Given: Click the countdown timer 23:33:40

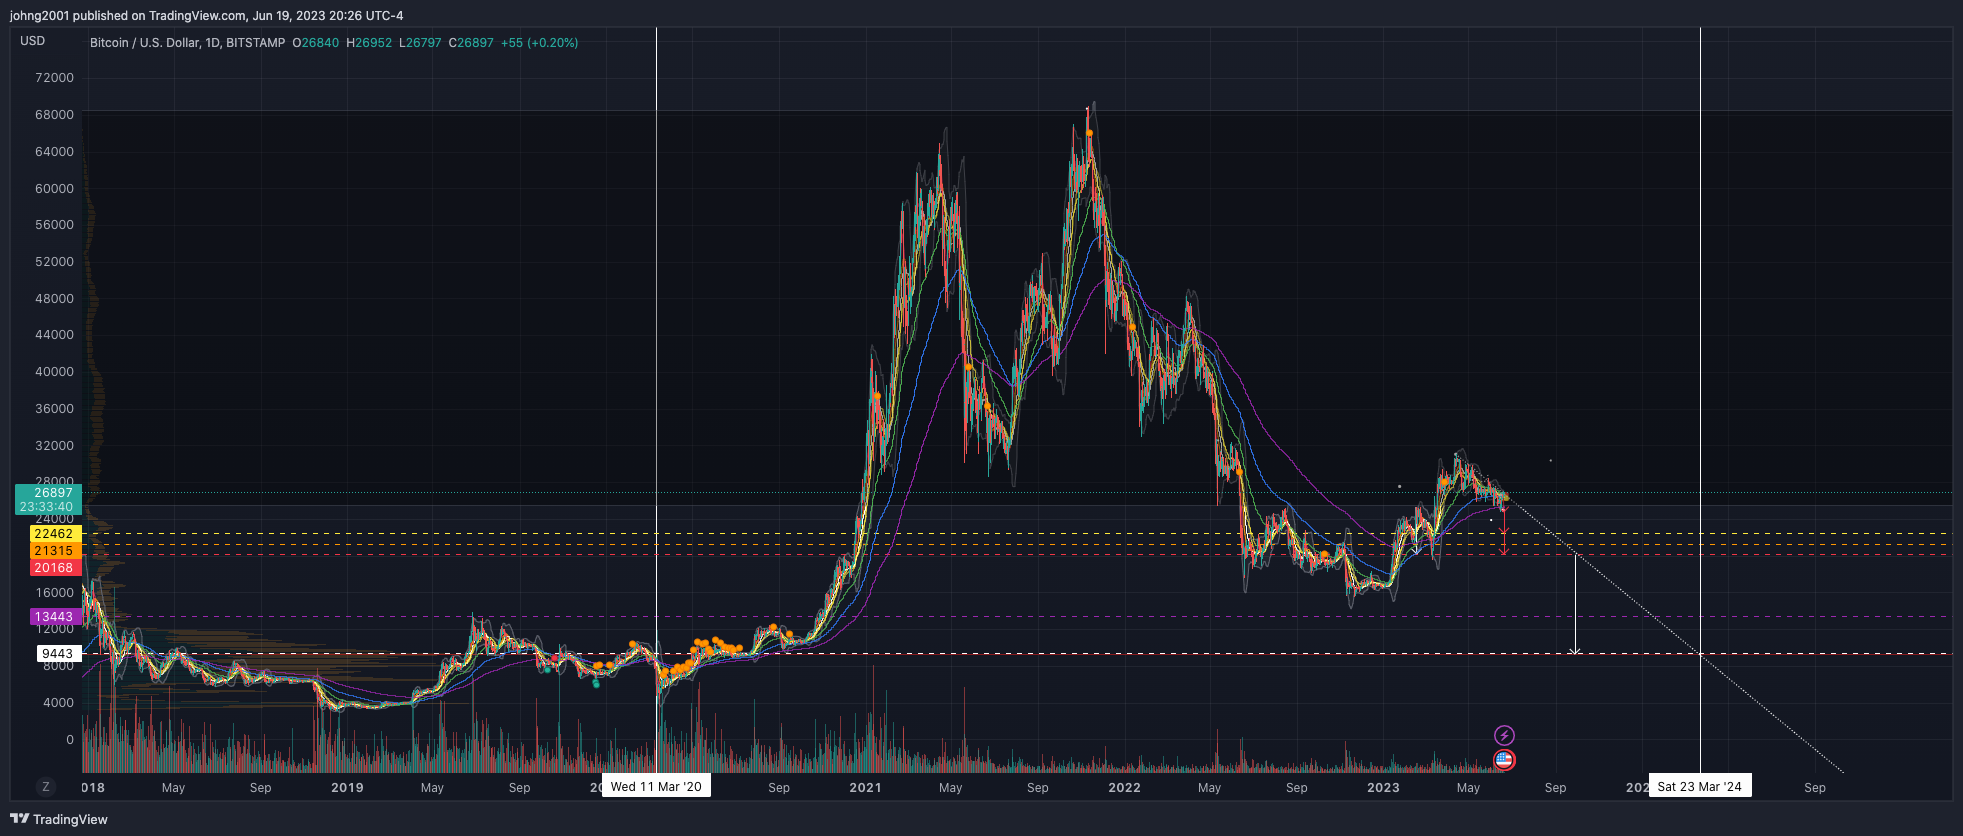Looking at the screenshot, I should [x=46, y=507].
